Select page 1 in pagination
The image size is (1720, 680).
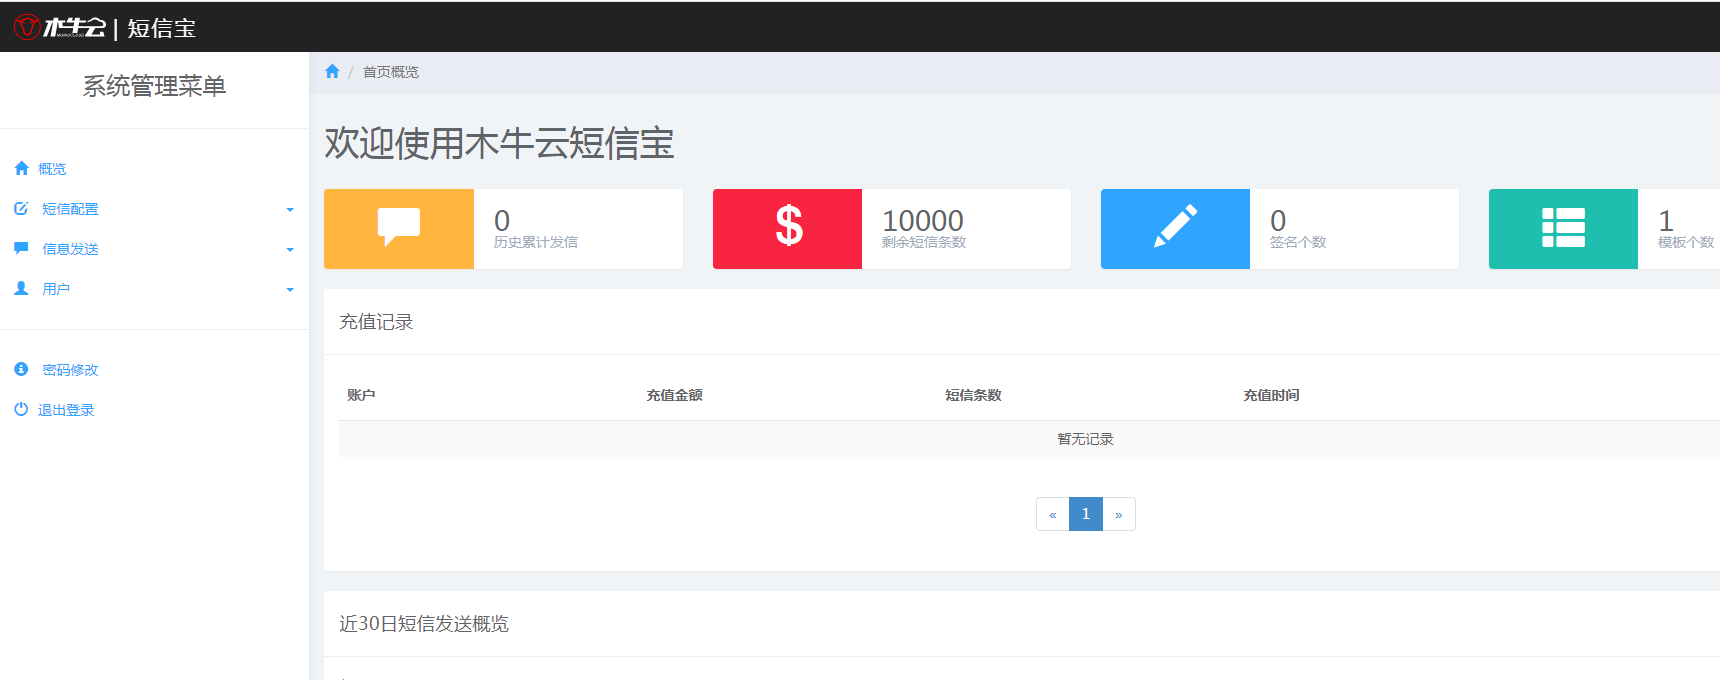pyautogui.click(x=1086, y=514)
